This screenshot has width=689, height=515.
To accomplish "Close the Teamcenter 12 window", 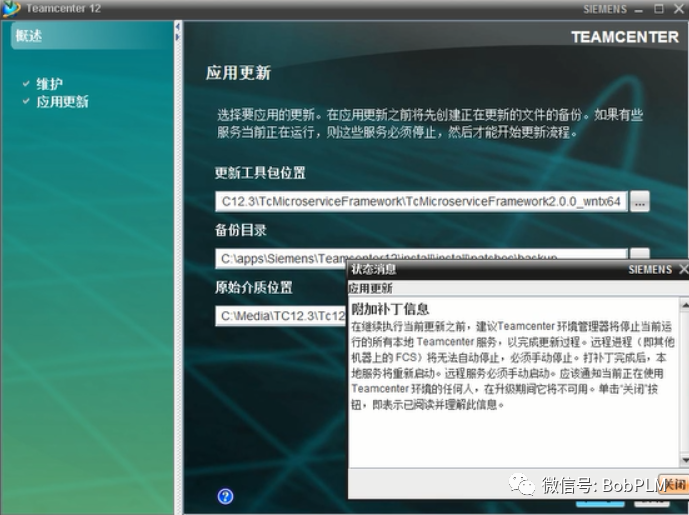I will point(679,9).
